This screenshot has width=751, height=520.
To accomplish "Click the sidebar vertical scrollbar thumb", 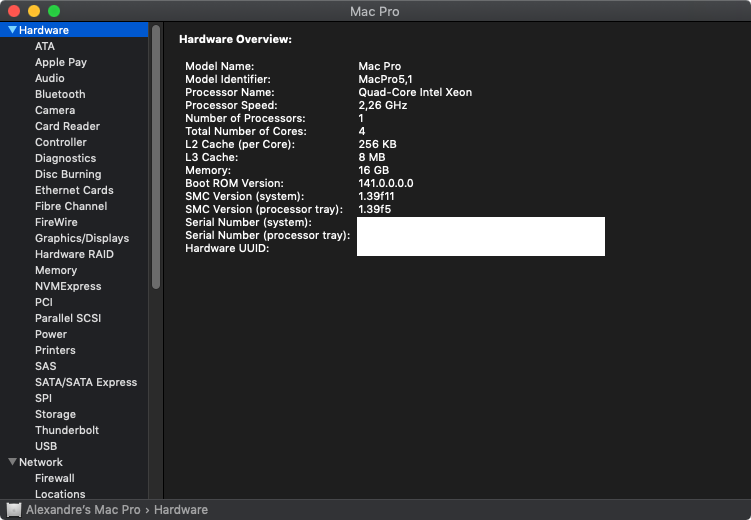I will point(156,157).
